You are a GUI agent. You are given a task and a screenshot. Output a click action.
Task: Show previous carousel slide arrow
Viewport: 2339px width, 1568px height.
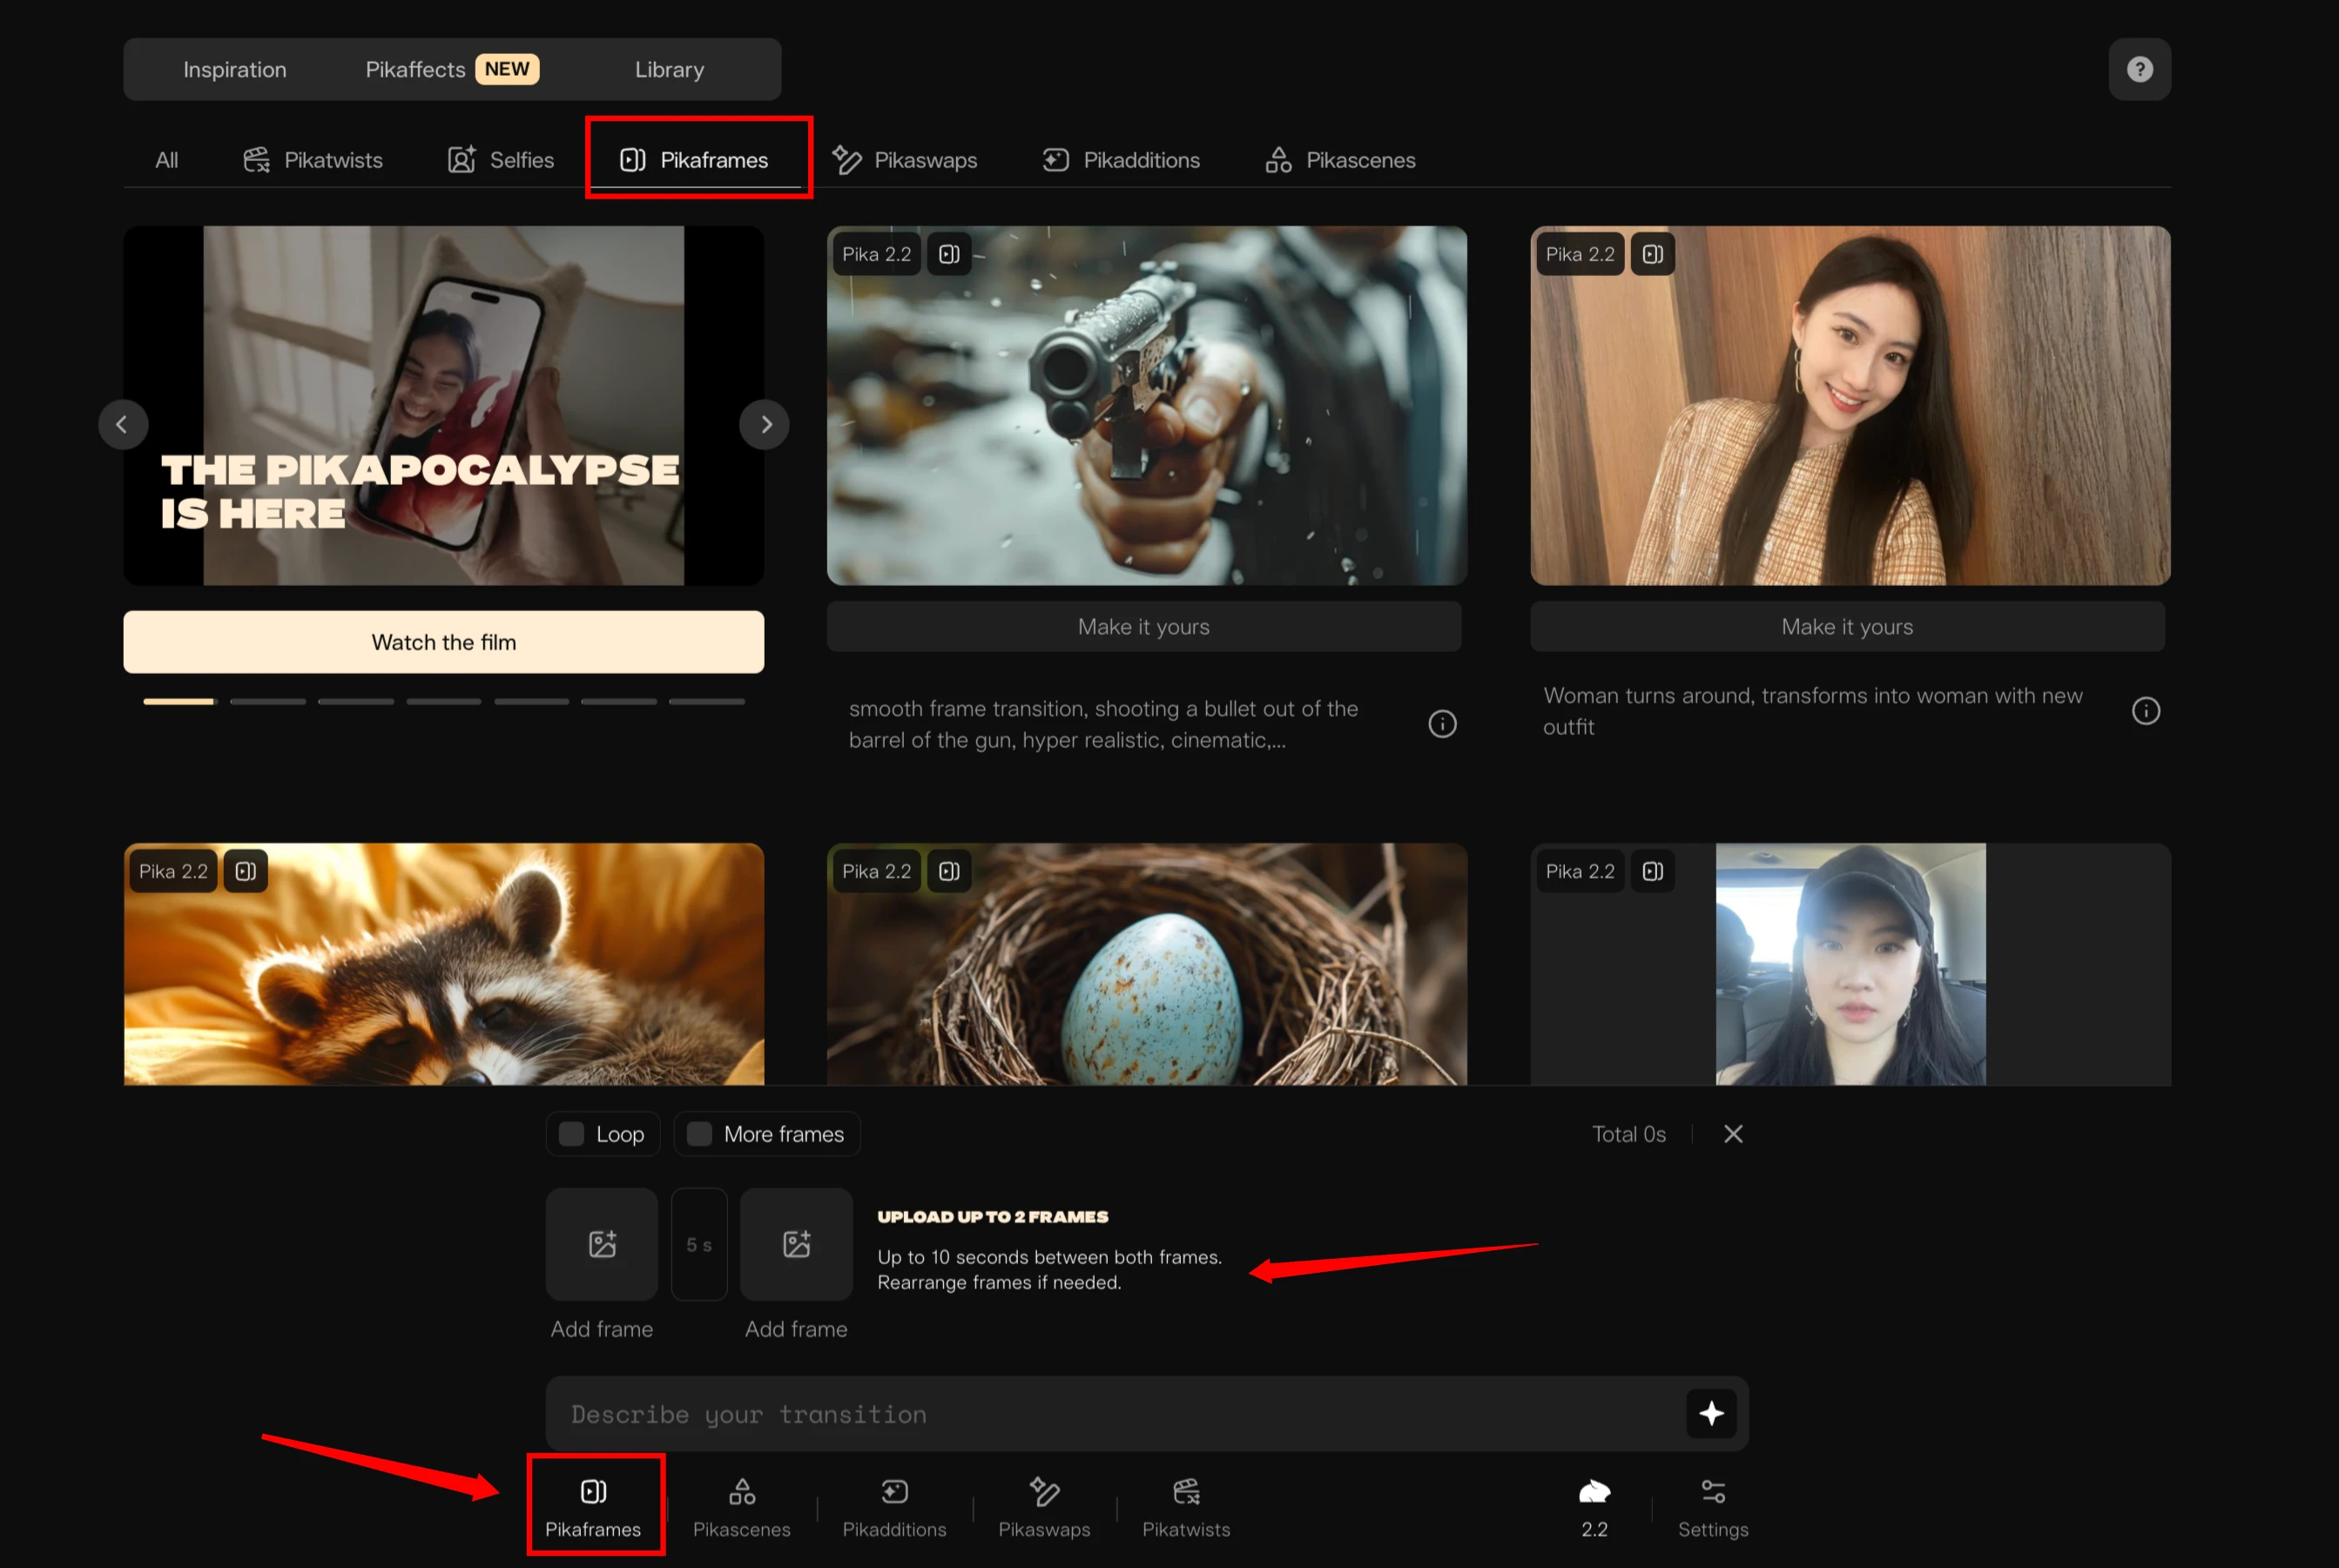click(x=122, y=424)
